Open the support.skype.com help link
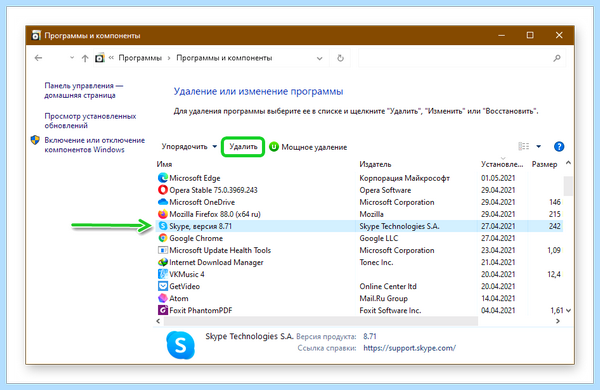 click(409, 348)
